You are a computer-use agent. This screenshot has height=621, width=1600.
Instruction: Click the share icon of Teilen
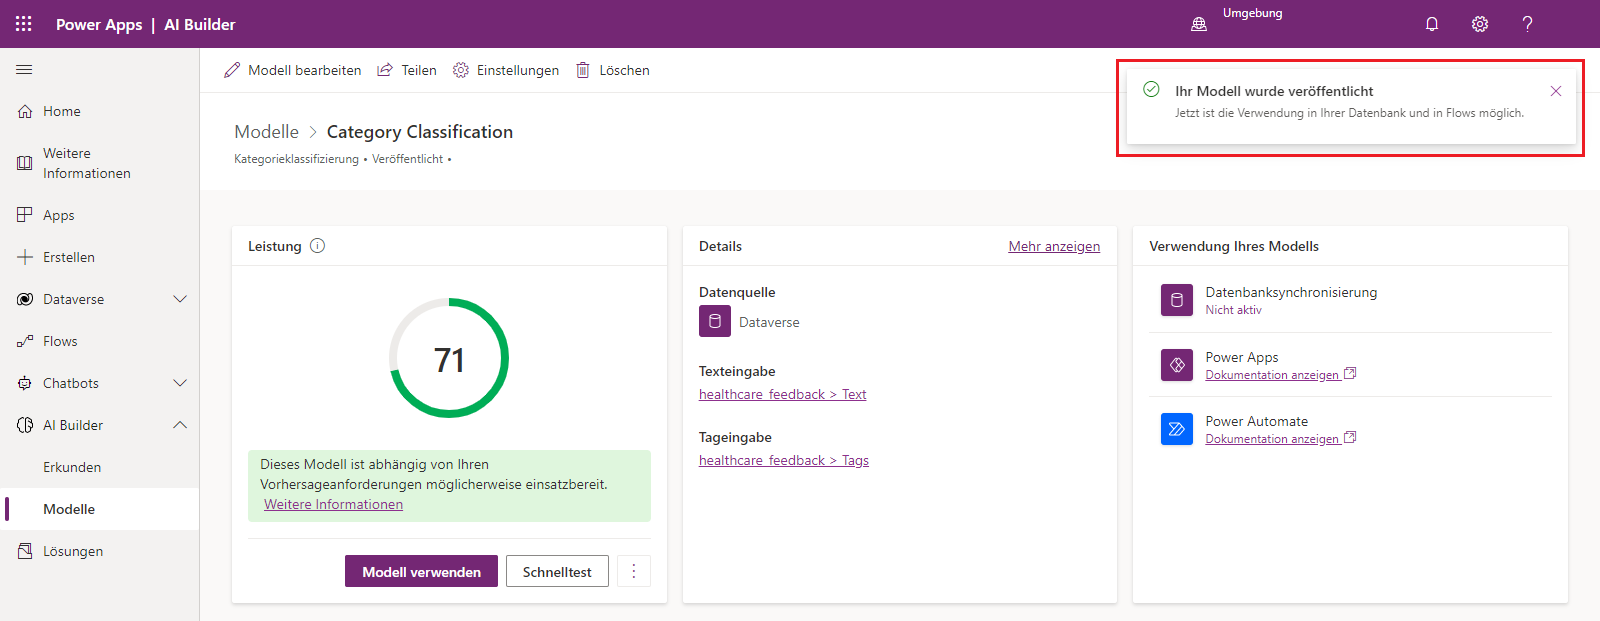pyautogui.click(x=385, y=70)
